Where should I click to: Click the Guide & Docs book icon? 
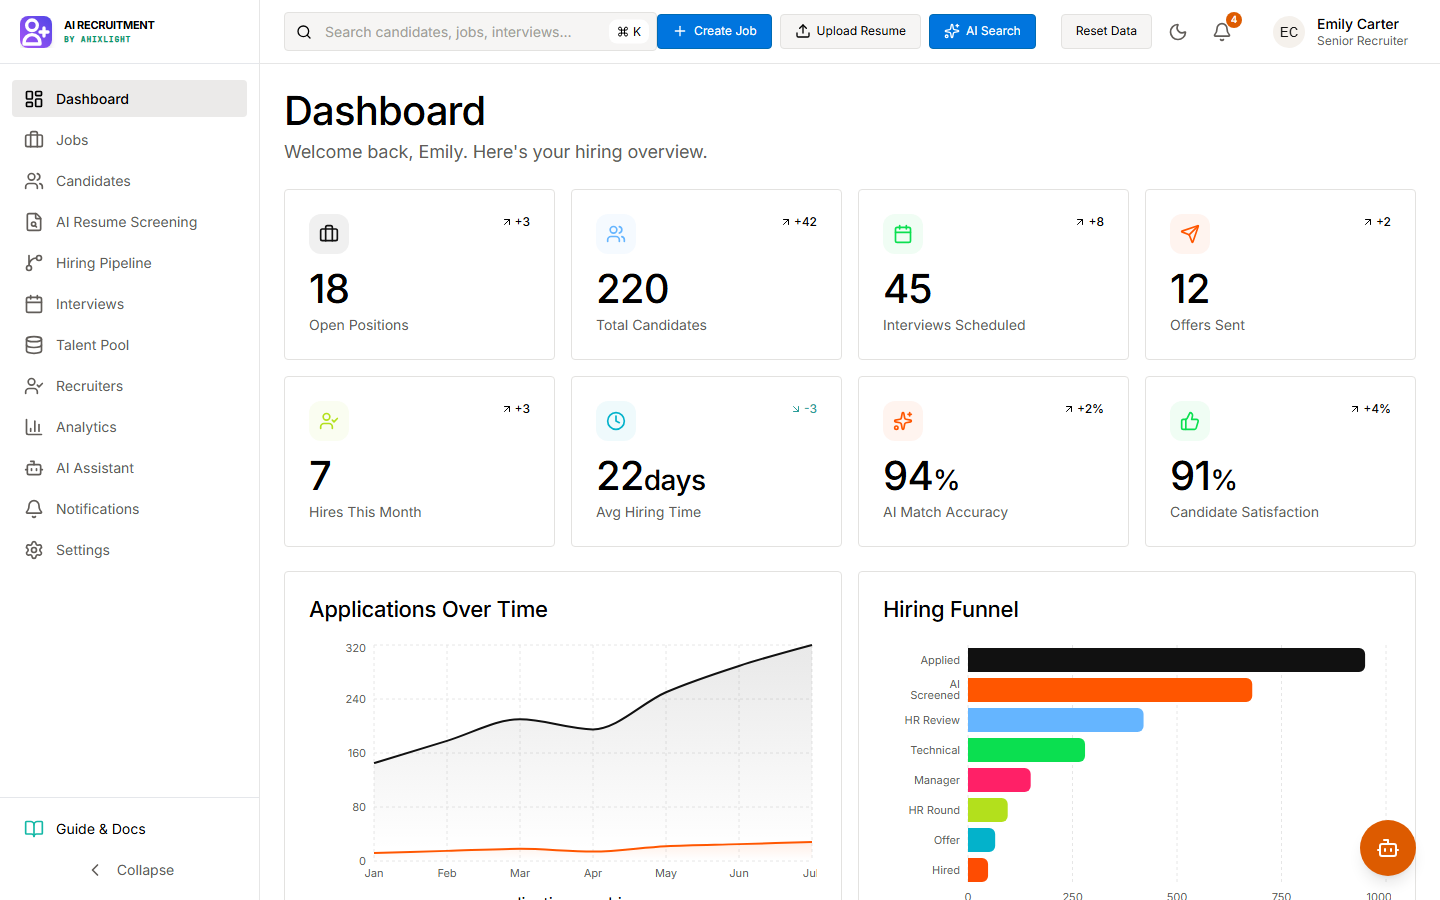(34, 829)
